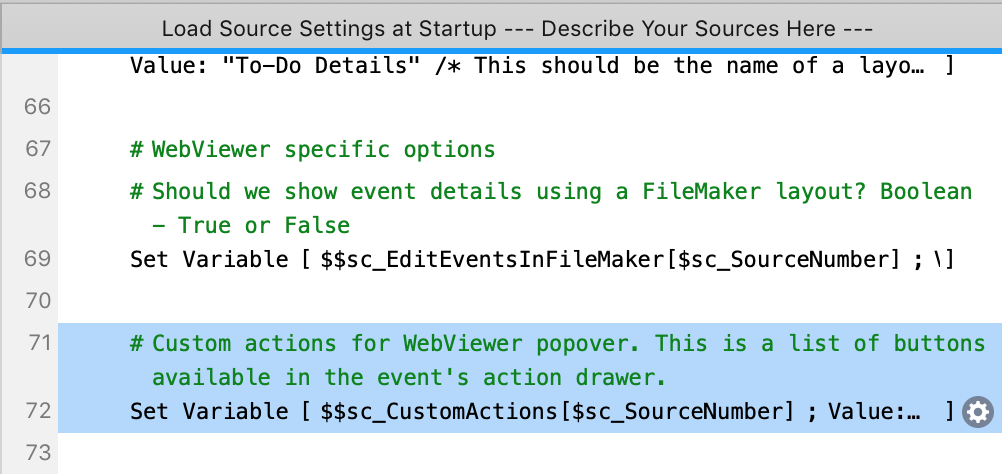
Task: Click line number 69 in the gutter
Action: 37,259
